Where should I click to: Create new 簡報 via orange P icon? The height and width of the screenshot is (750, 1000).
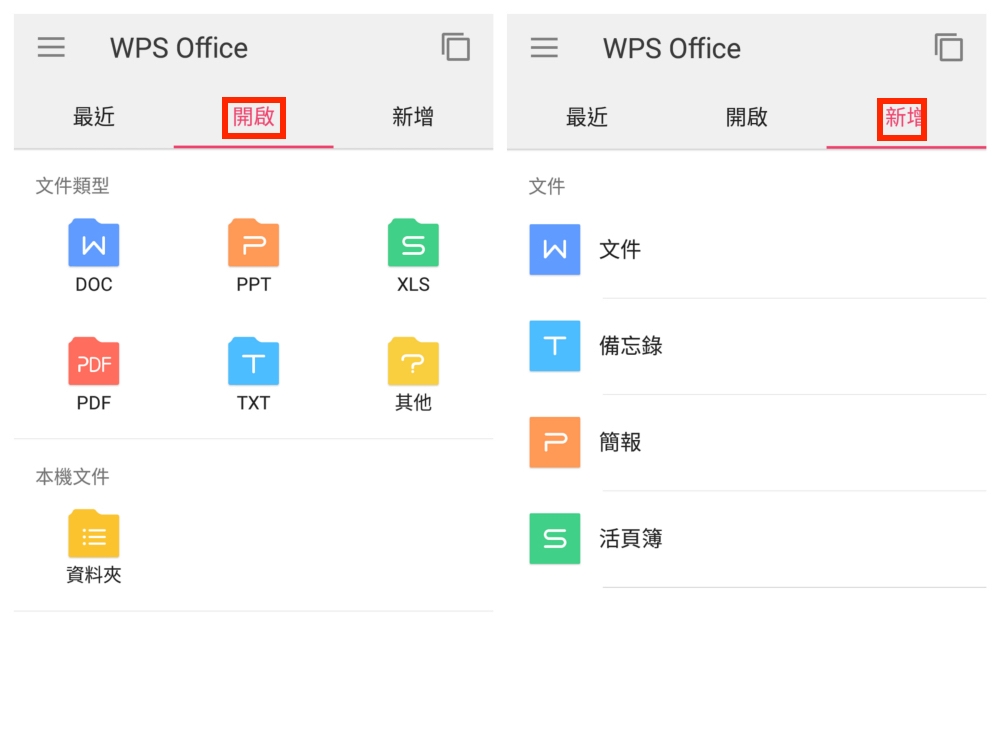coord(555,442)
